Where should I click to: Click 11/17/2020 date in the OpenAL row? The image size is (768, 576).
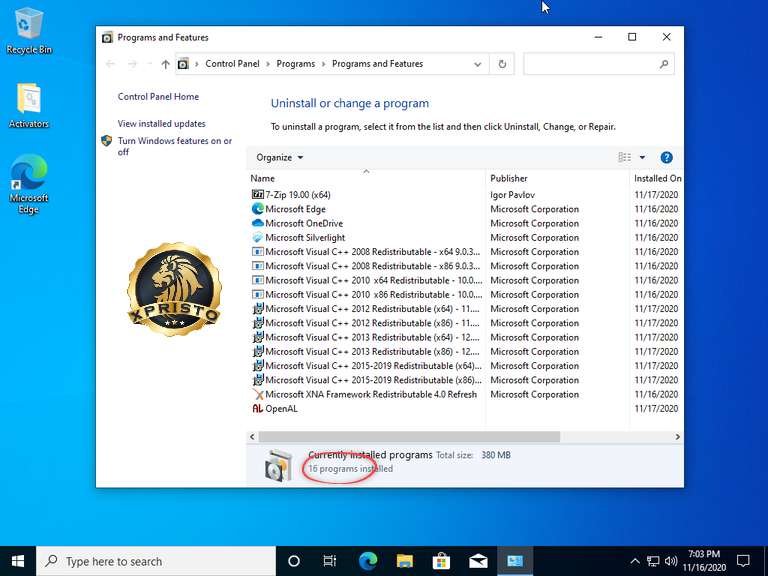(656, 408)
